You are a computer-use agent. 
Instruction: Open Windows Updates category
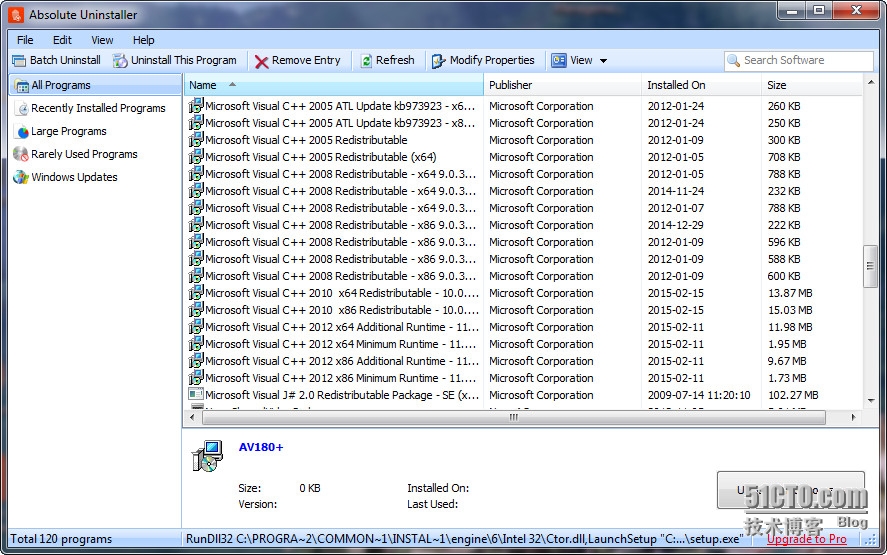(x=74, y=177)
